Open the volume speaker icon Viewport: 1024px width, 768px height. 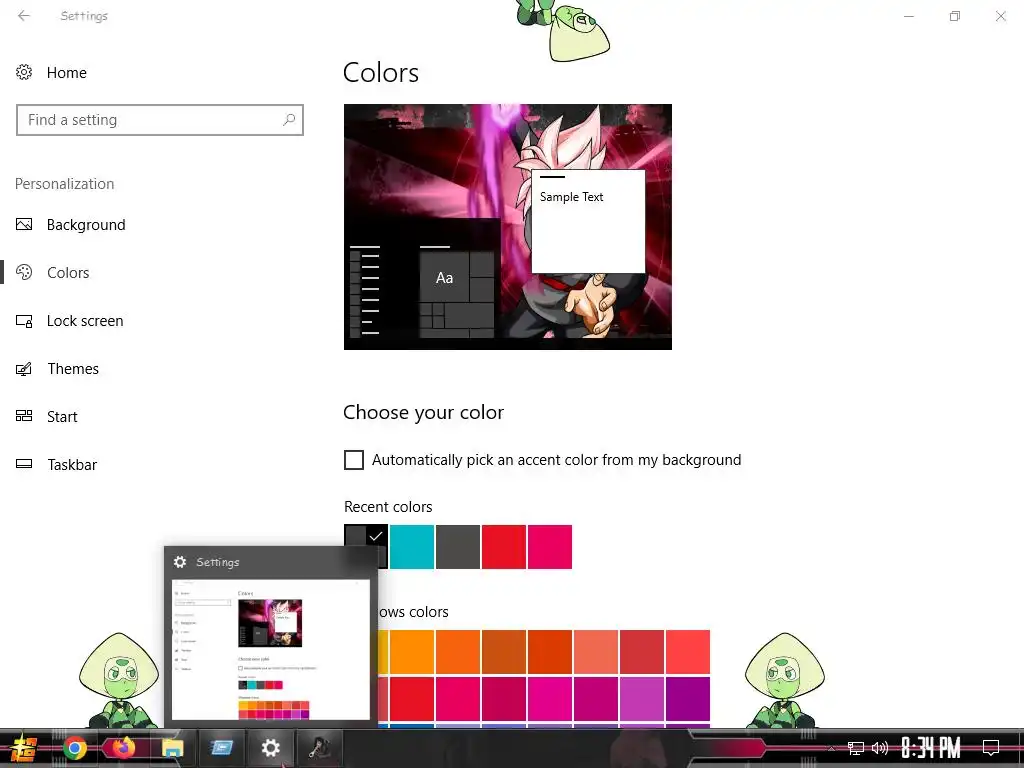[x=880, y=748]
